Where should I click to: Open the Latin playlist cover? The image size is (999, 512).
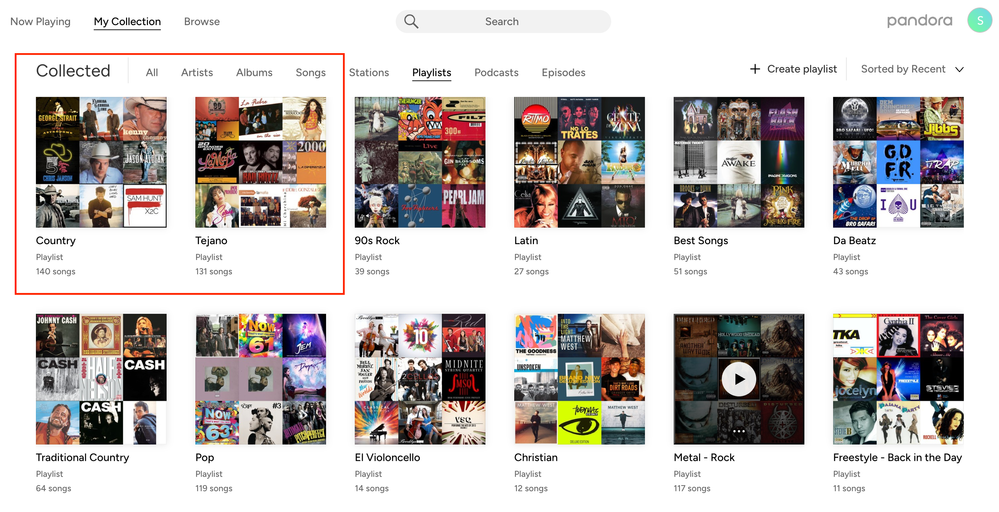coord(580,162)
